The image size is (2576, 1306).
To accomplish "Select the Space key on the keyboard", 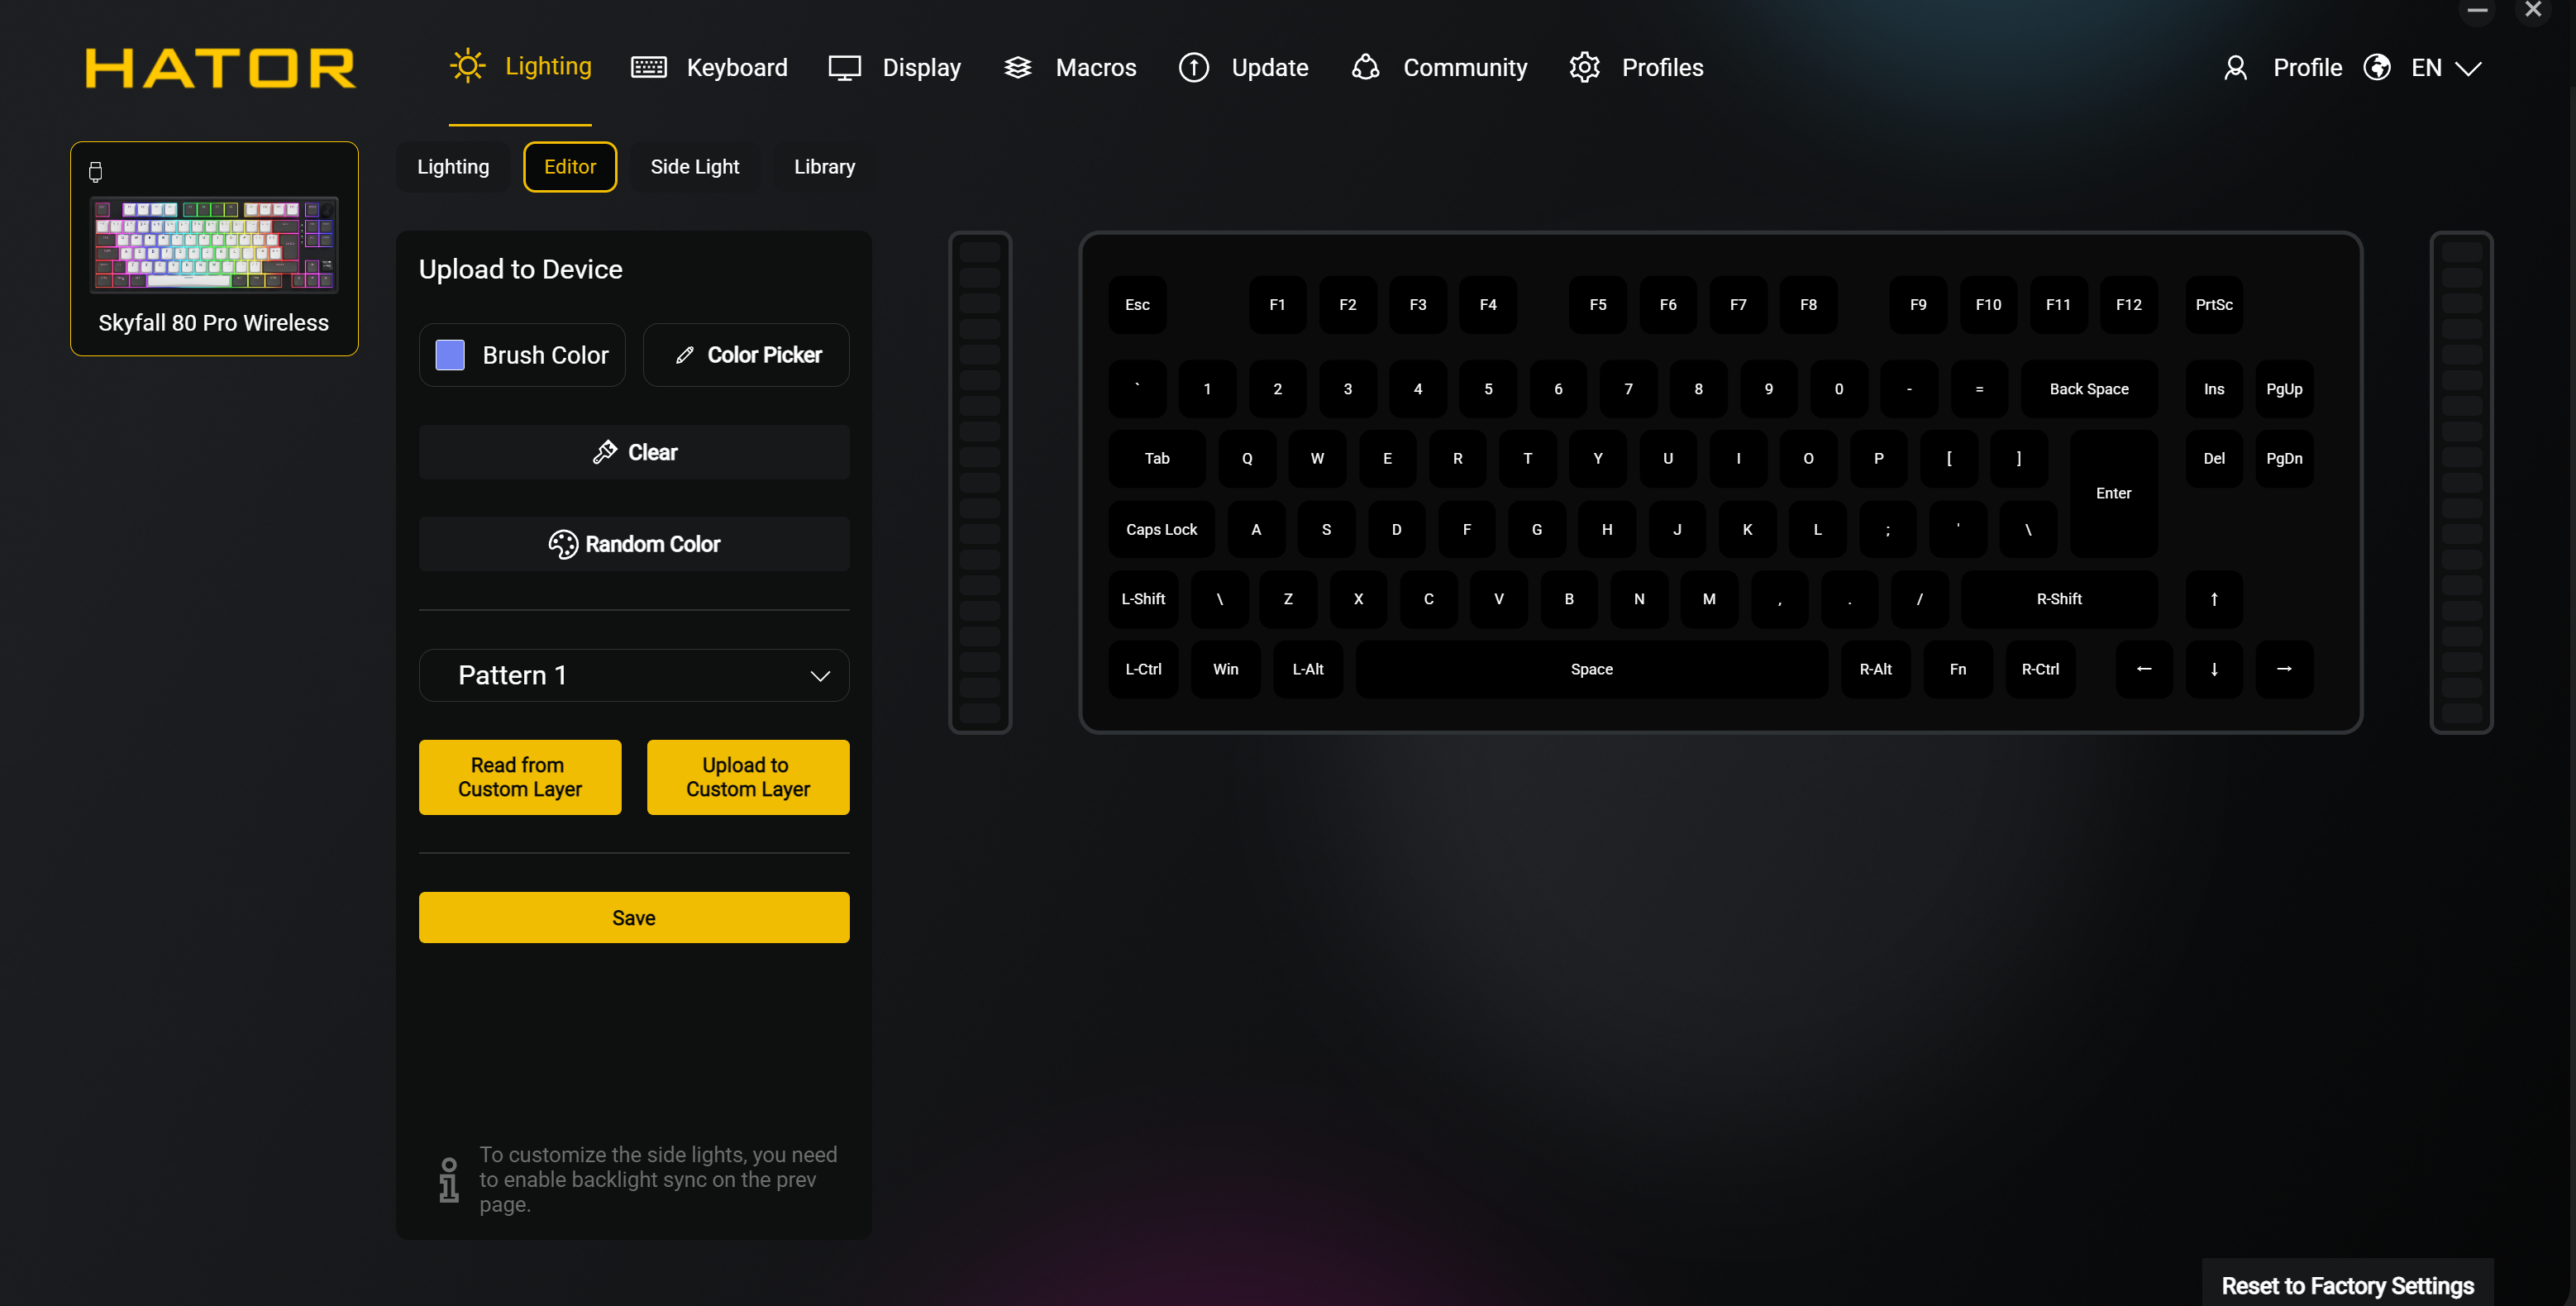I will 1590,669.
